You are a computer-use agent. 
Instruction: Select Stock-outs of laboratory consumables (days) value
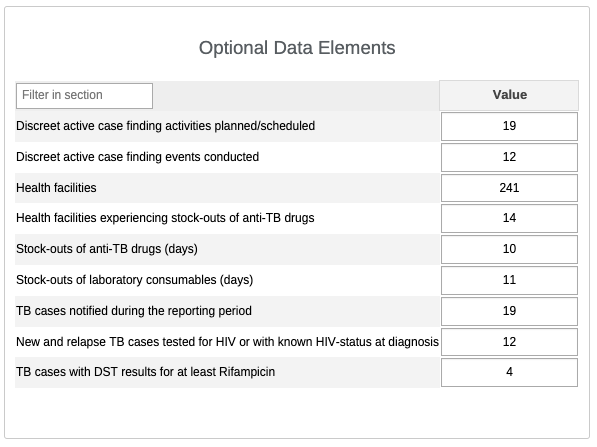point(509,281)
